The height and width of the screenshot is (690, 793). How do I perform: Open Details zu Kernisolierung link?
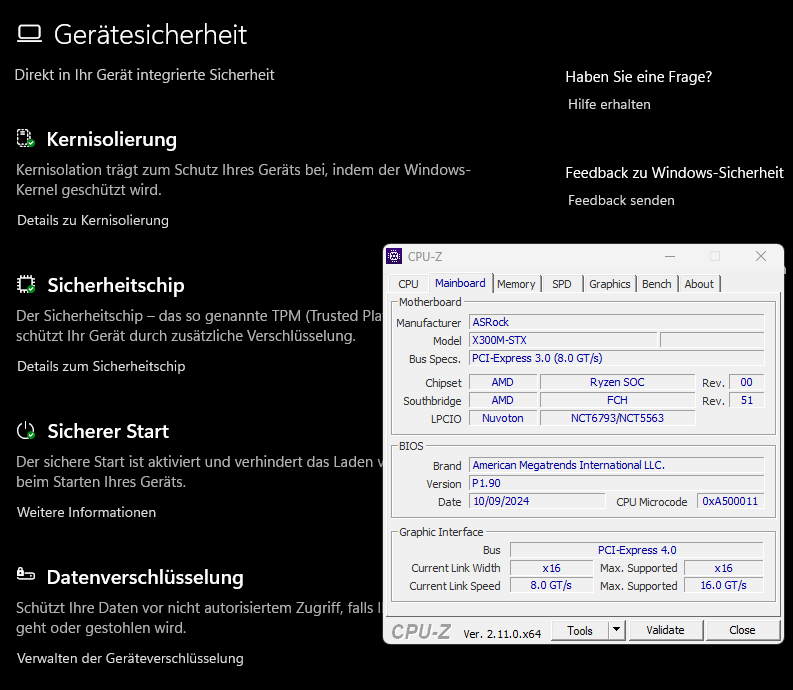93,221
